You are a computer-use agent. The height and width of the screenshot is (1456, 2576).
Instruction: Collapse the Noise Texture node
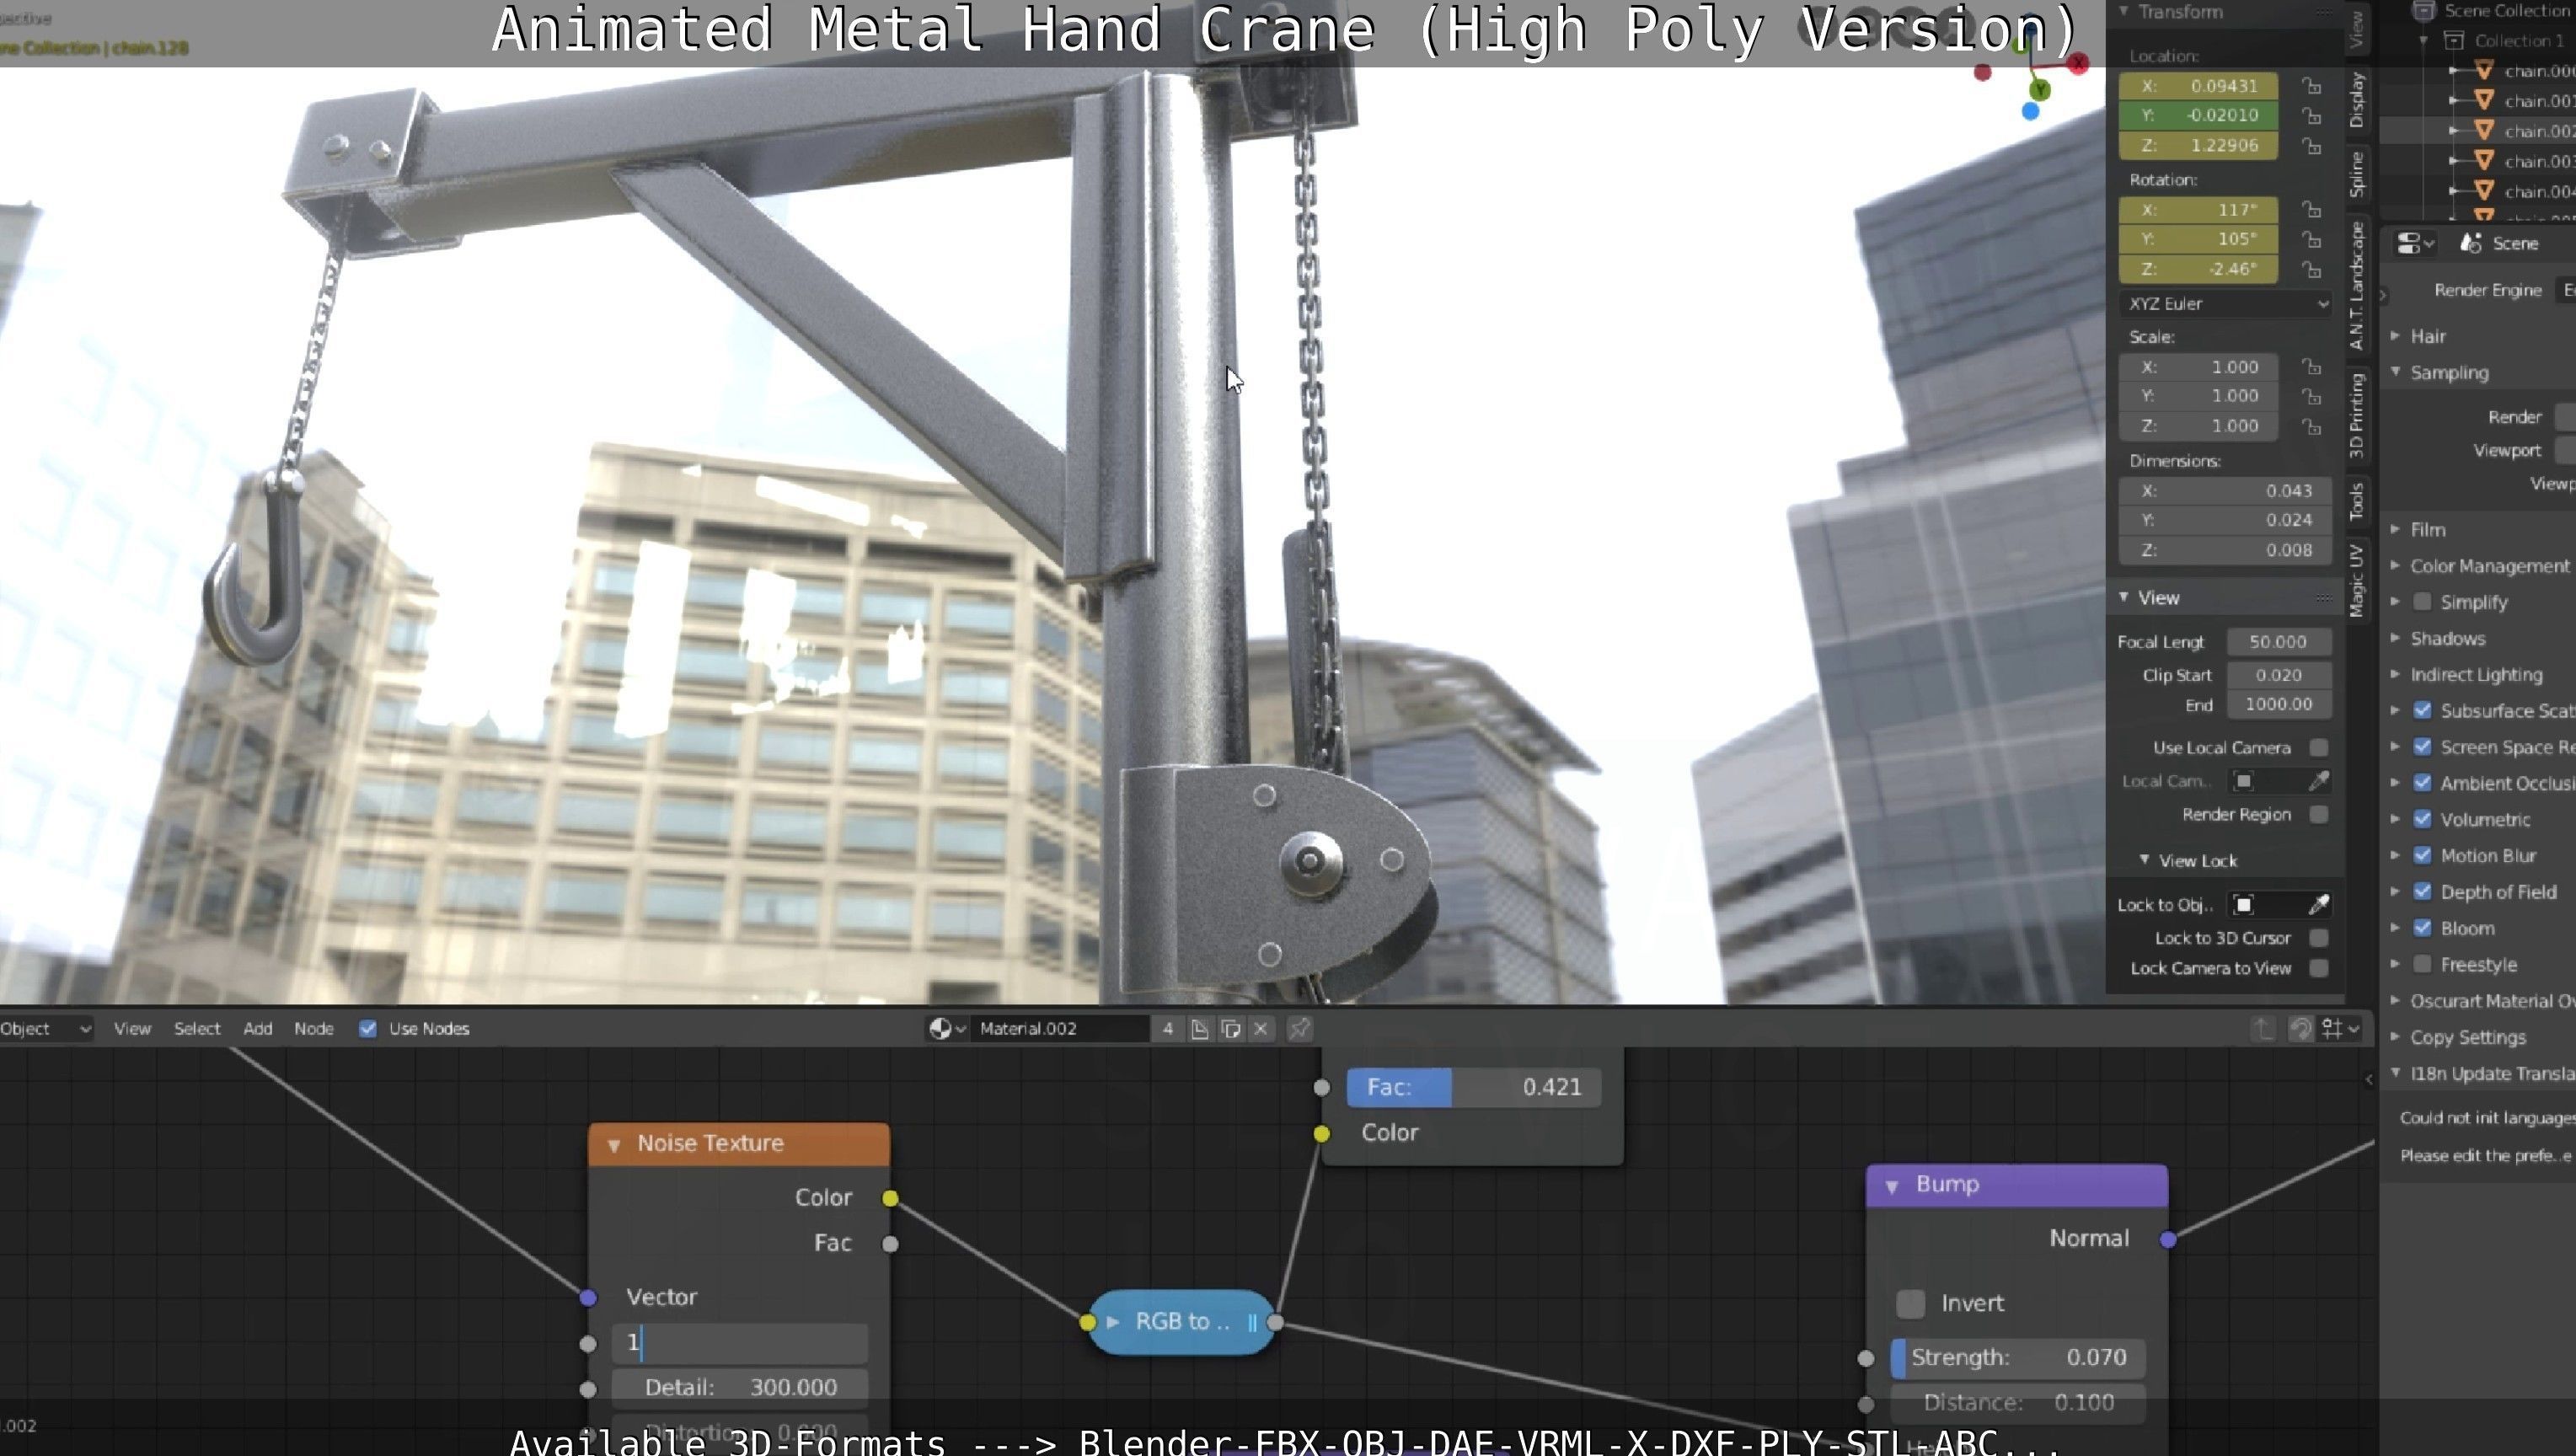tap(614, 1144)
